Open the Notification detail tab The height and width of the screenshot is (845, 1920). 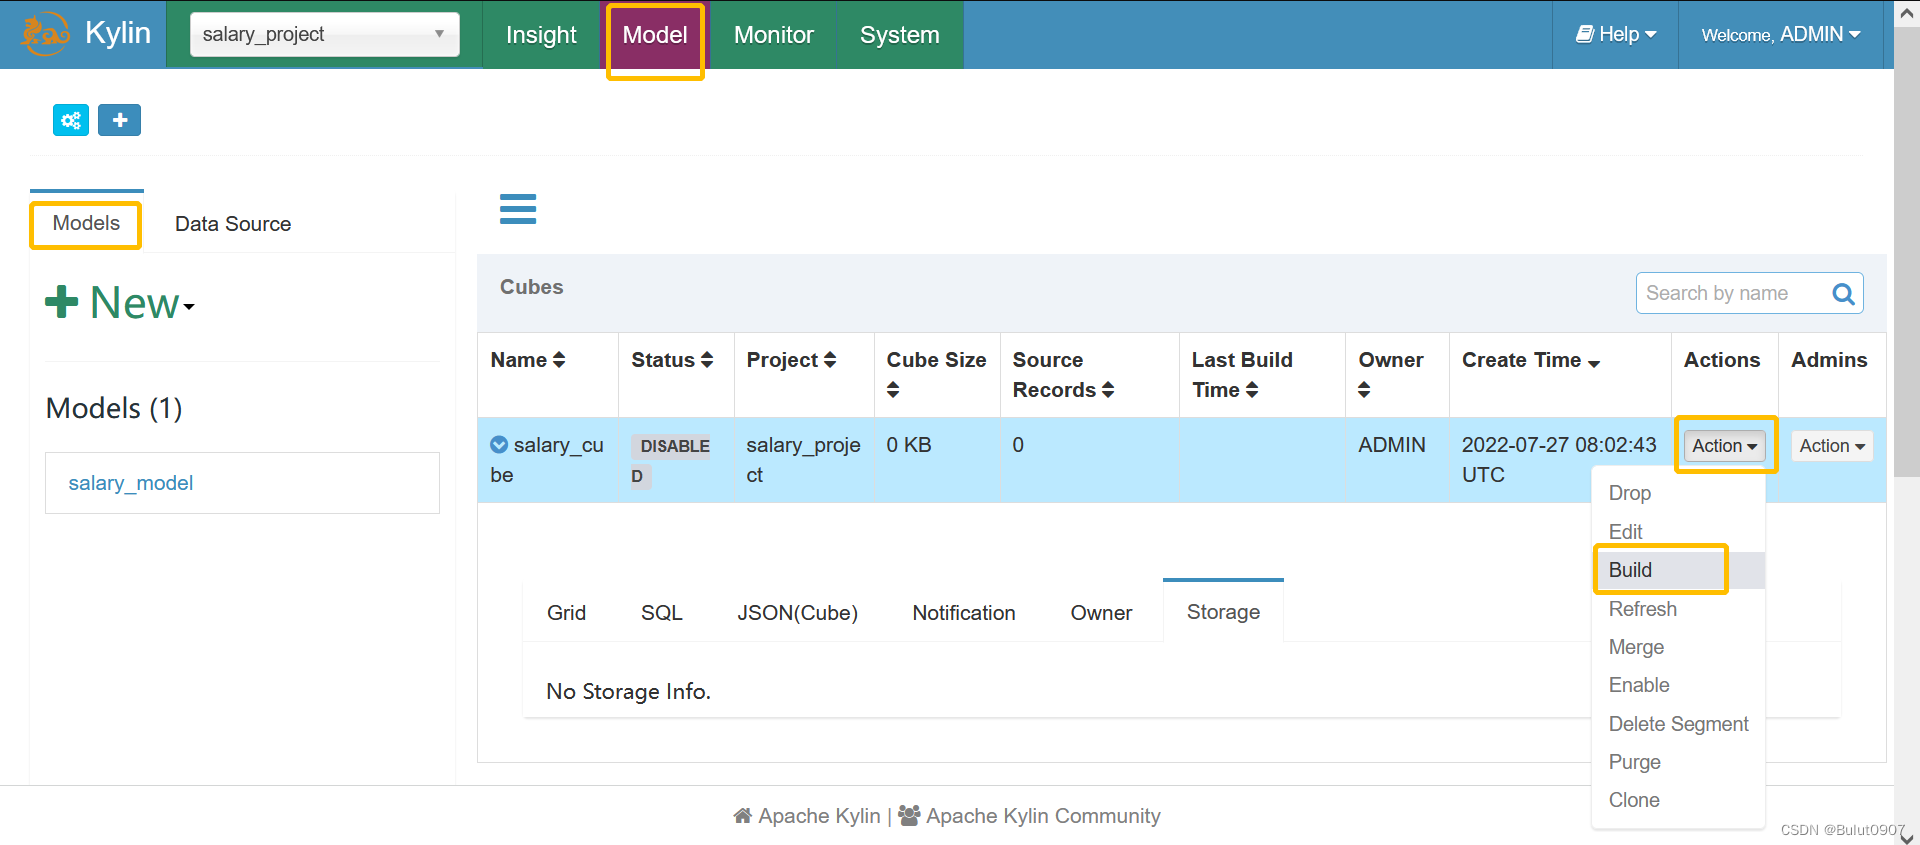[x=964, y=612]
